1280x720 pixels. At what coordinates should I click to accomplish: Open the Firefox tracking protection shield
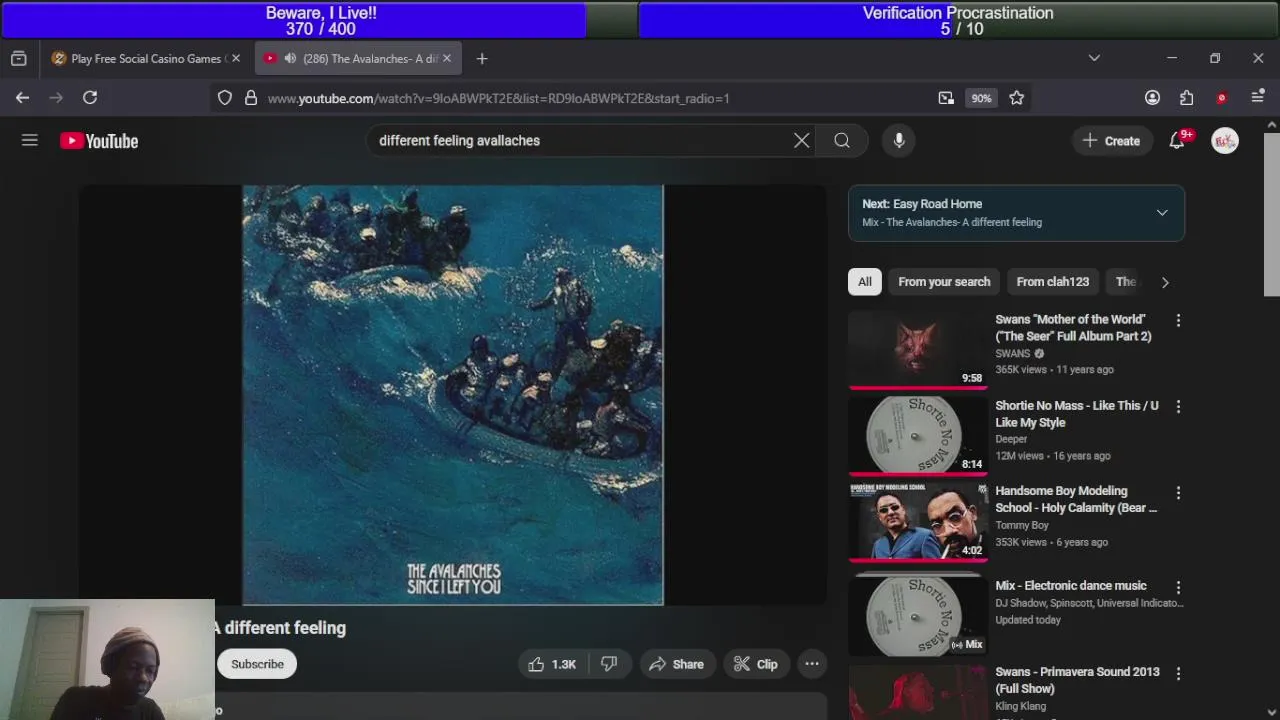click(225, 98)
